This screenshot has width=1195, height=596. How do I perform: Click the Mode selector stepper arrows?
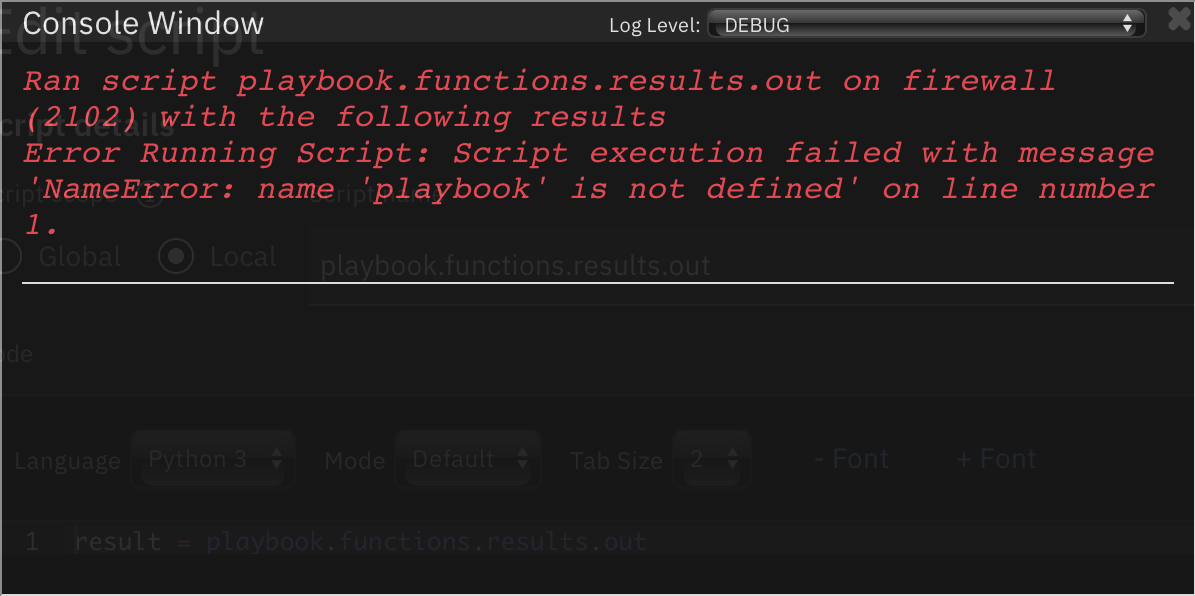(522, 459)
